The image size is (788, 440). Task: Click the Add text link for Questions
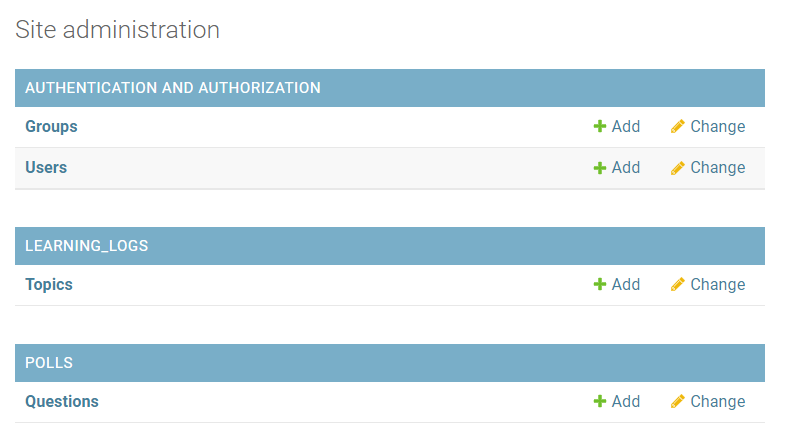pyautogui.click(x=626, y=402)
